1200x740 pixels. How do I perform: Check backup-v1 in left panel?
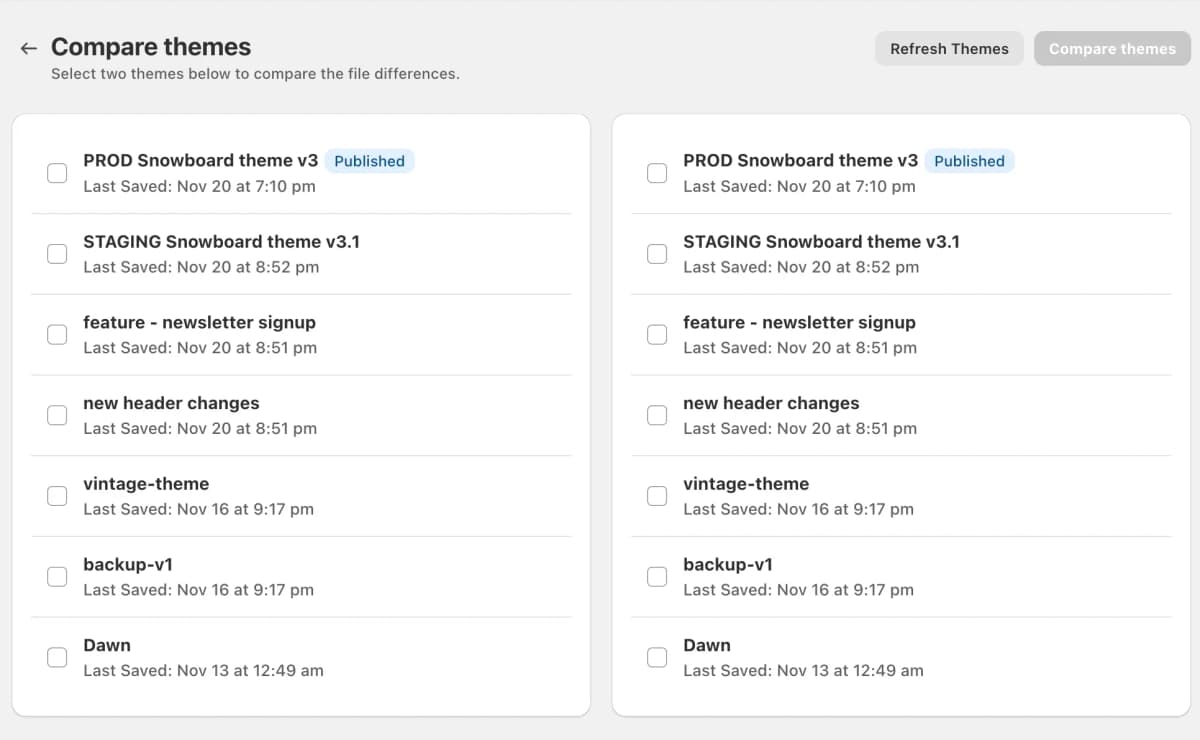point(57,576)
